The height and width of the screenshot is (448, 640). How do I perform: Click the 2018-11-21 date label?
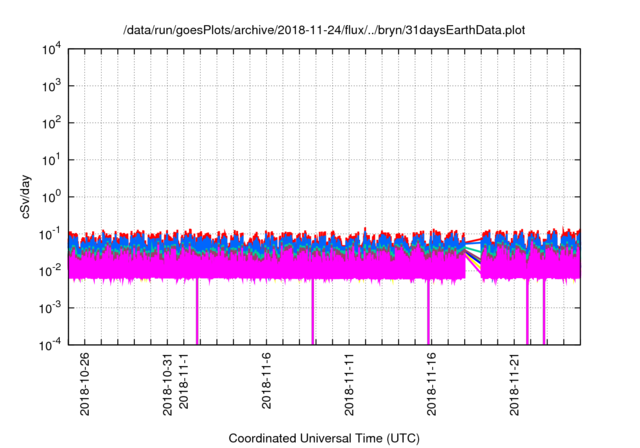pyautogui.click(x=514, y=384)
